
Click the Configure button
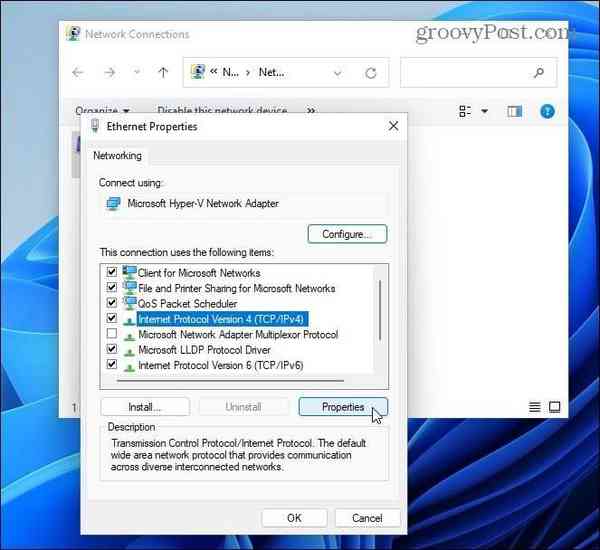[347, 234]
